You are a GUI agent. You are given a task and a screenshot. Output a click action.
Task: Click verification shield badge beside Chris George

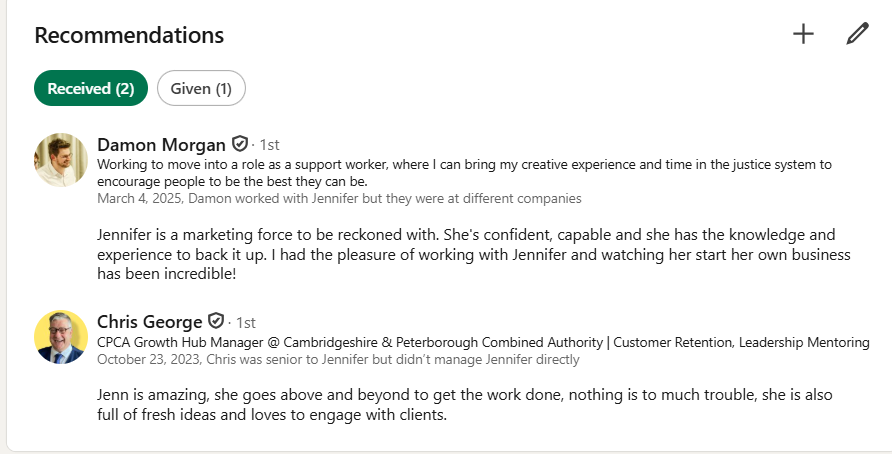[x=216, y=321]
